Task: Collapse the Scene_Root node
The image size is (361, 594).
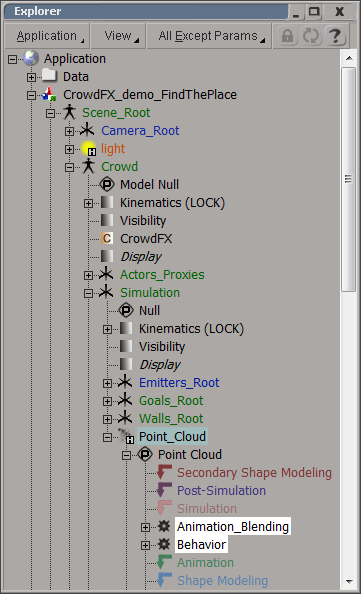Action: 50,113
